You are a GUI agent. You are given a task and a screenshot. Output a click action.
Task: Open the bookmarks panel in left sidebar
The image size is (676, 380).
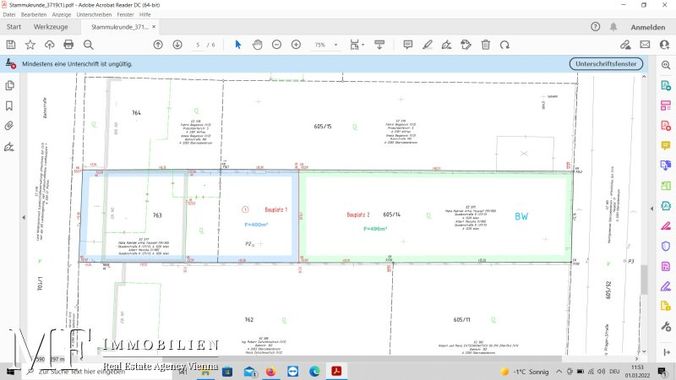pyautogui.click(x=9, y=106)
